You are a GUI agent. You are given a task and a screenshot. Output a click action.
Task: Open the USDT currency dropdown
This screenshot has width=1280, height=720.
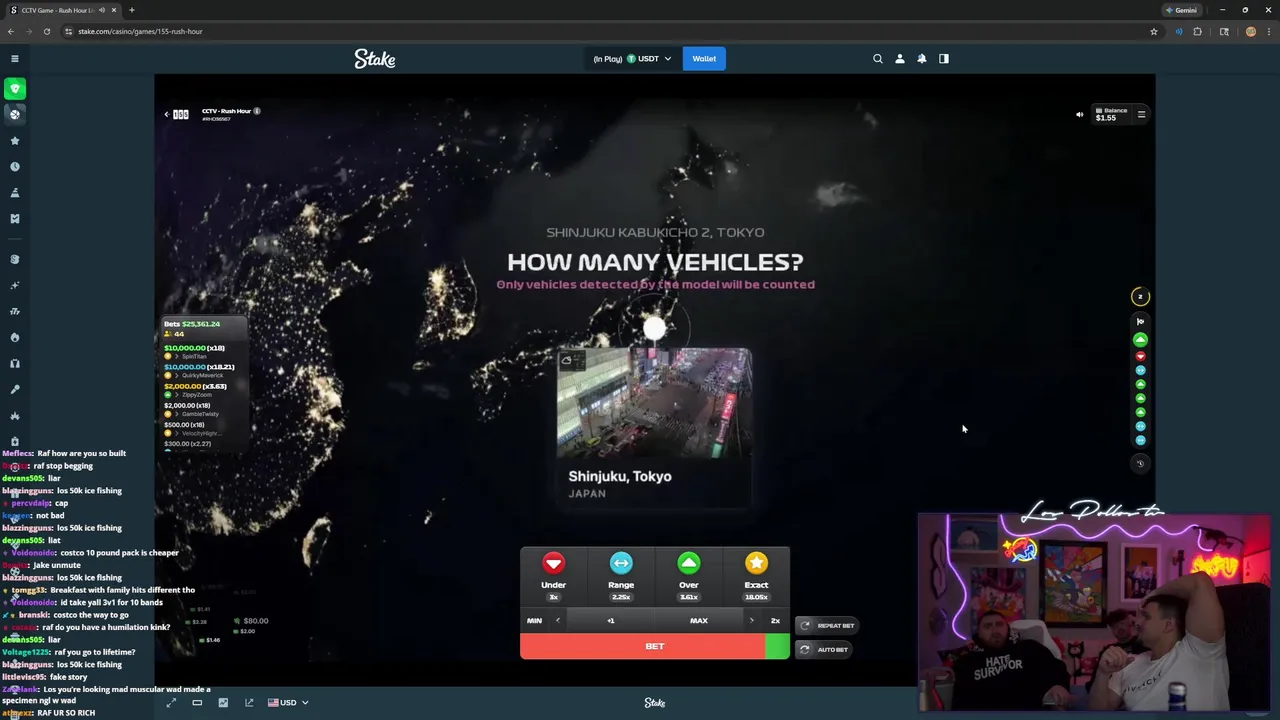tap(632, 59)
